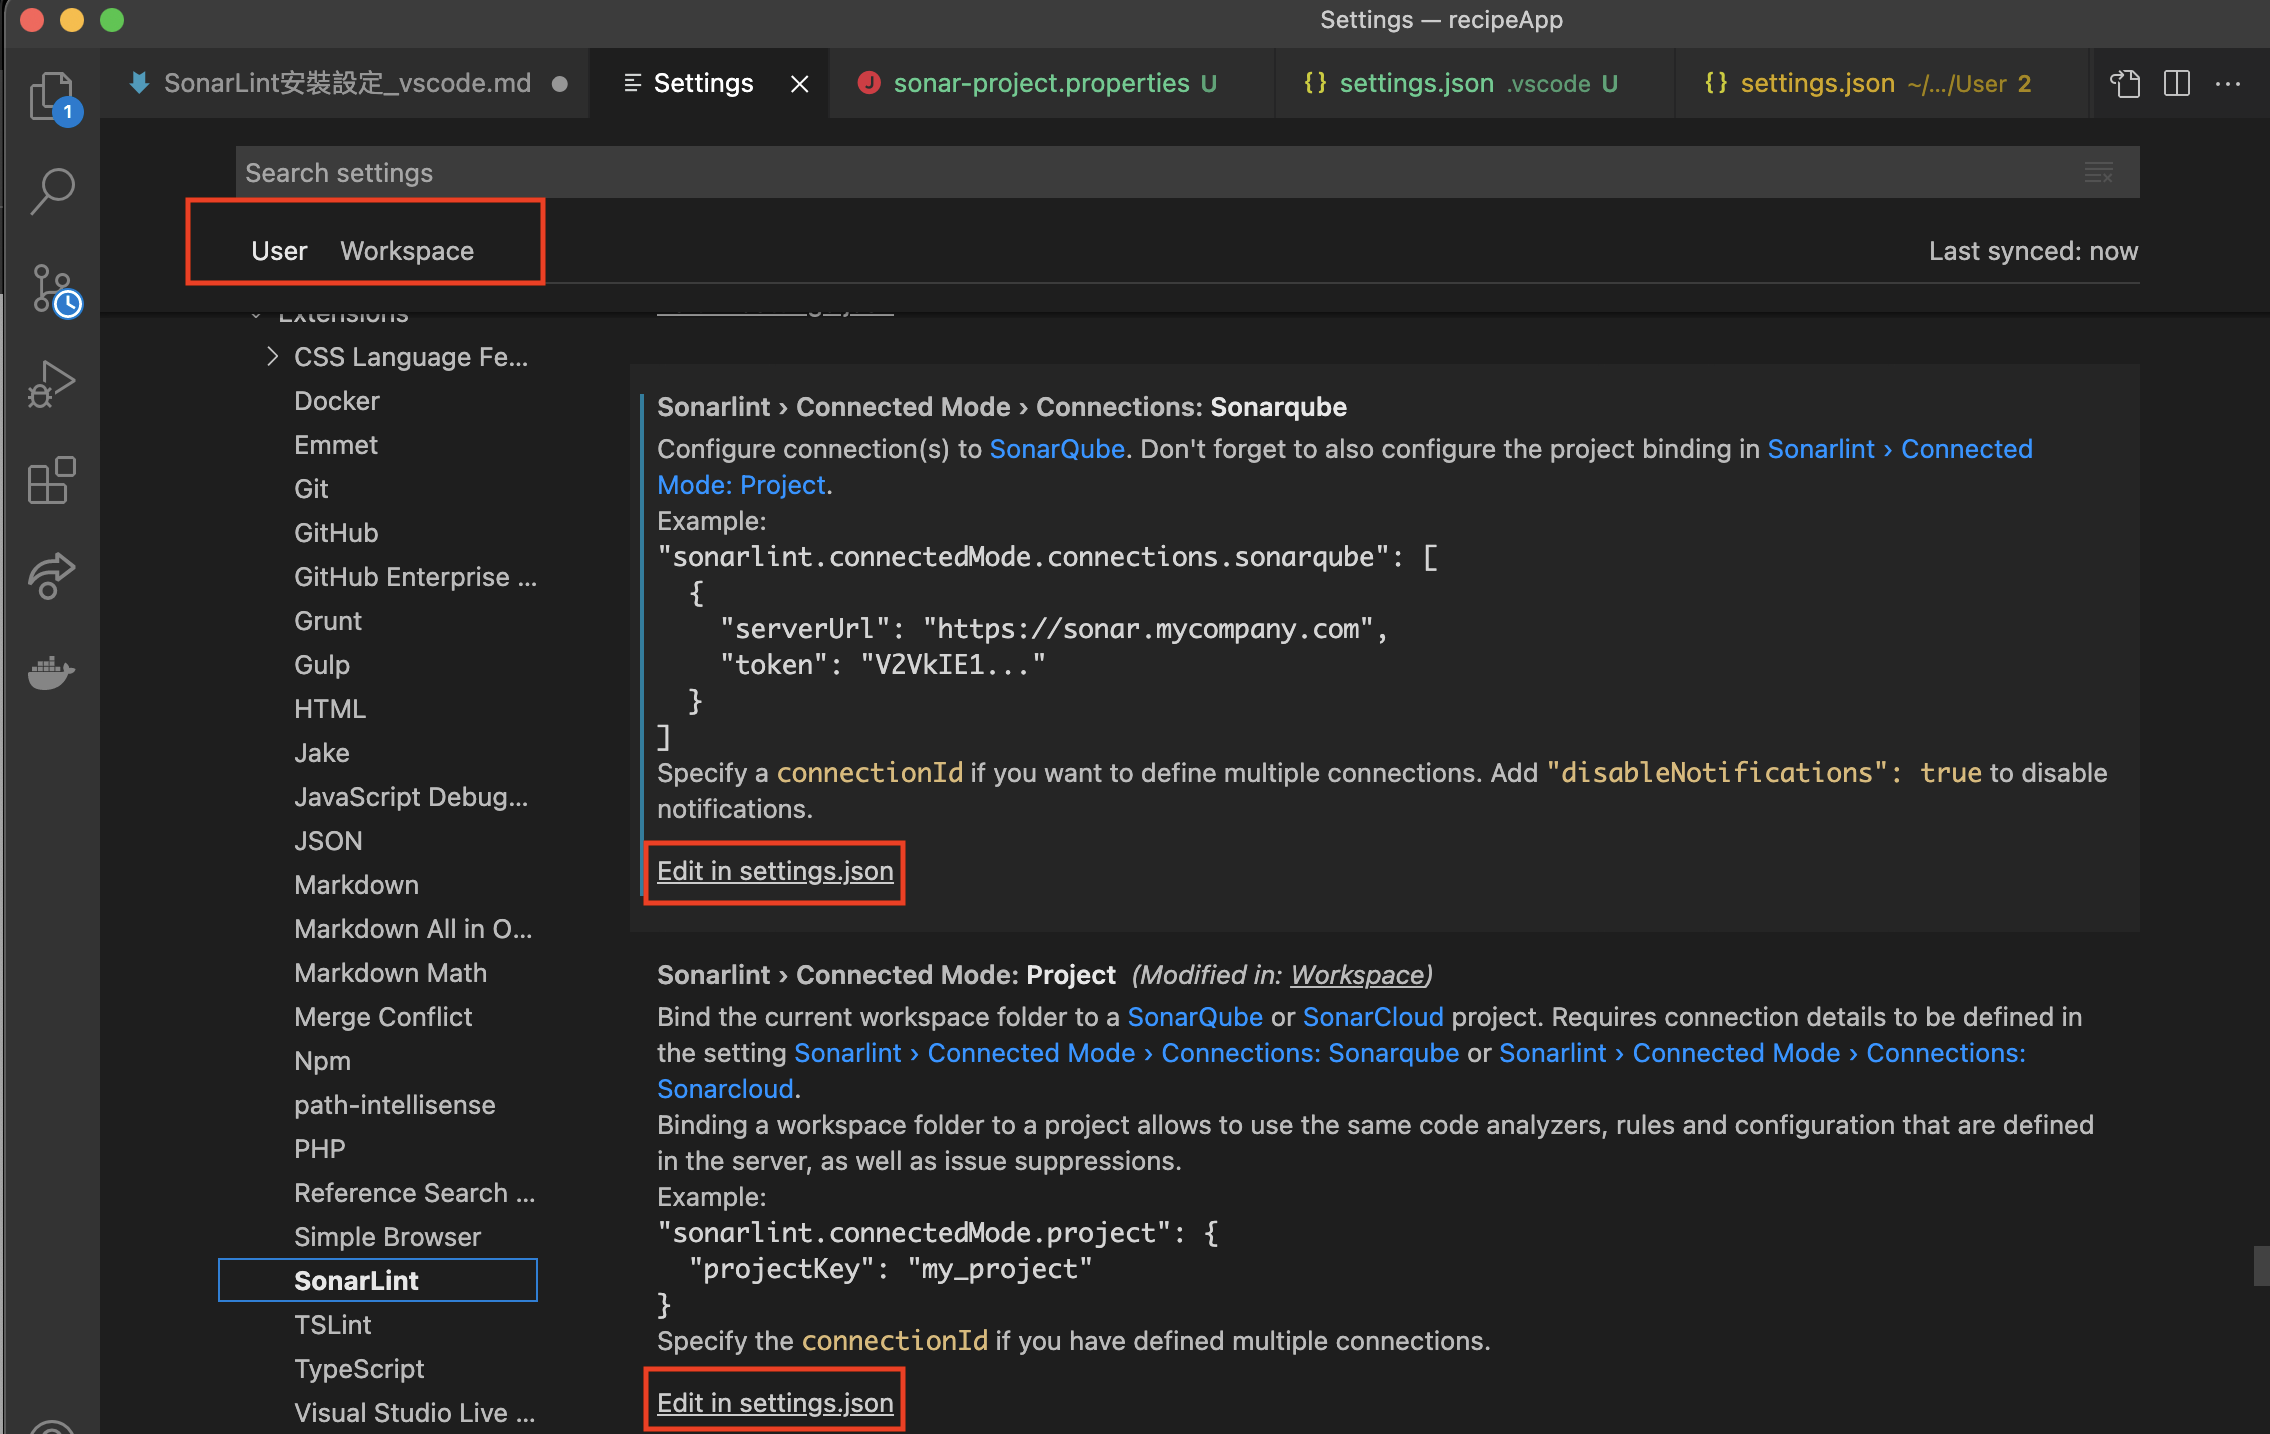Click the Search settings input field
The image size is (2270, 1434).
pyautogui.click(x=1187, y=173)
